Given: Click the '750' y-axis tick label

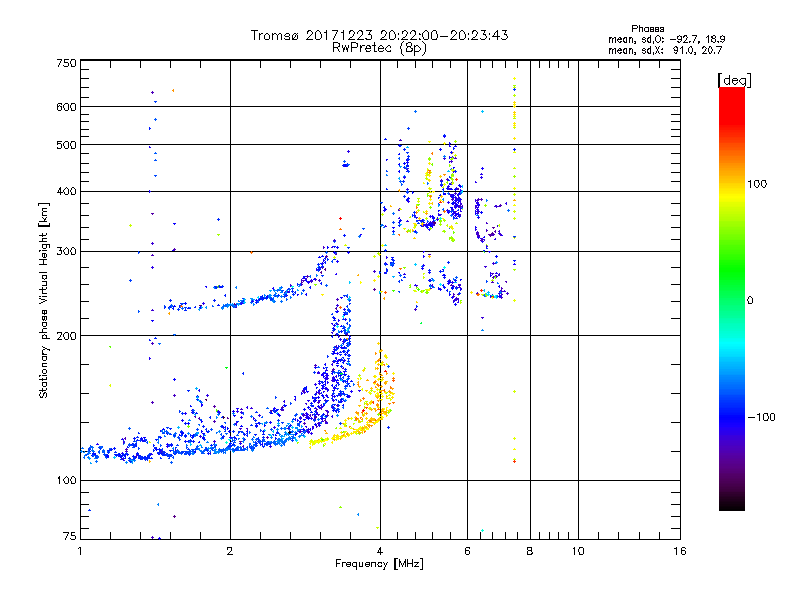Looking at the screenshot, I should [66, 63].
